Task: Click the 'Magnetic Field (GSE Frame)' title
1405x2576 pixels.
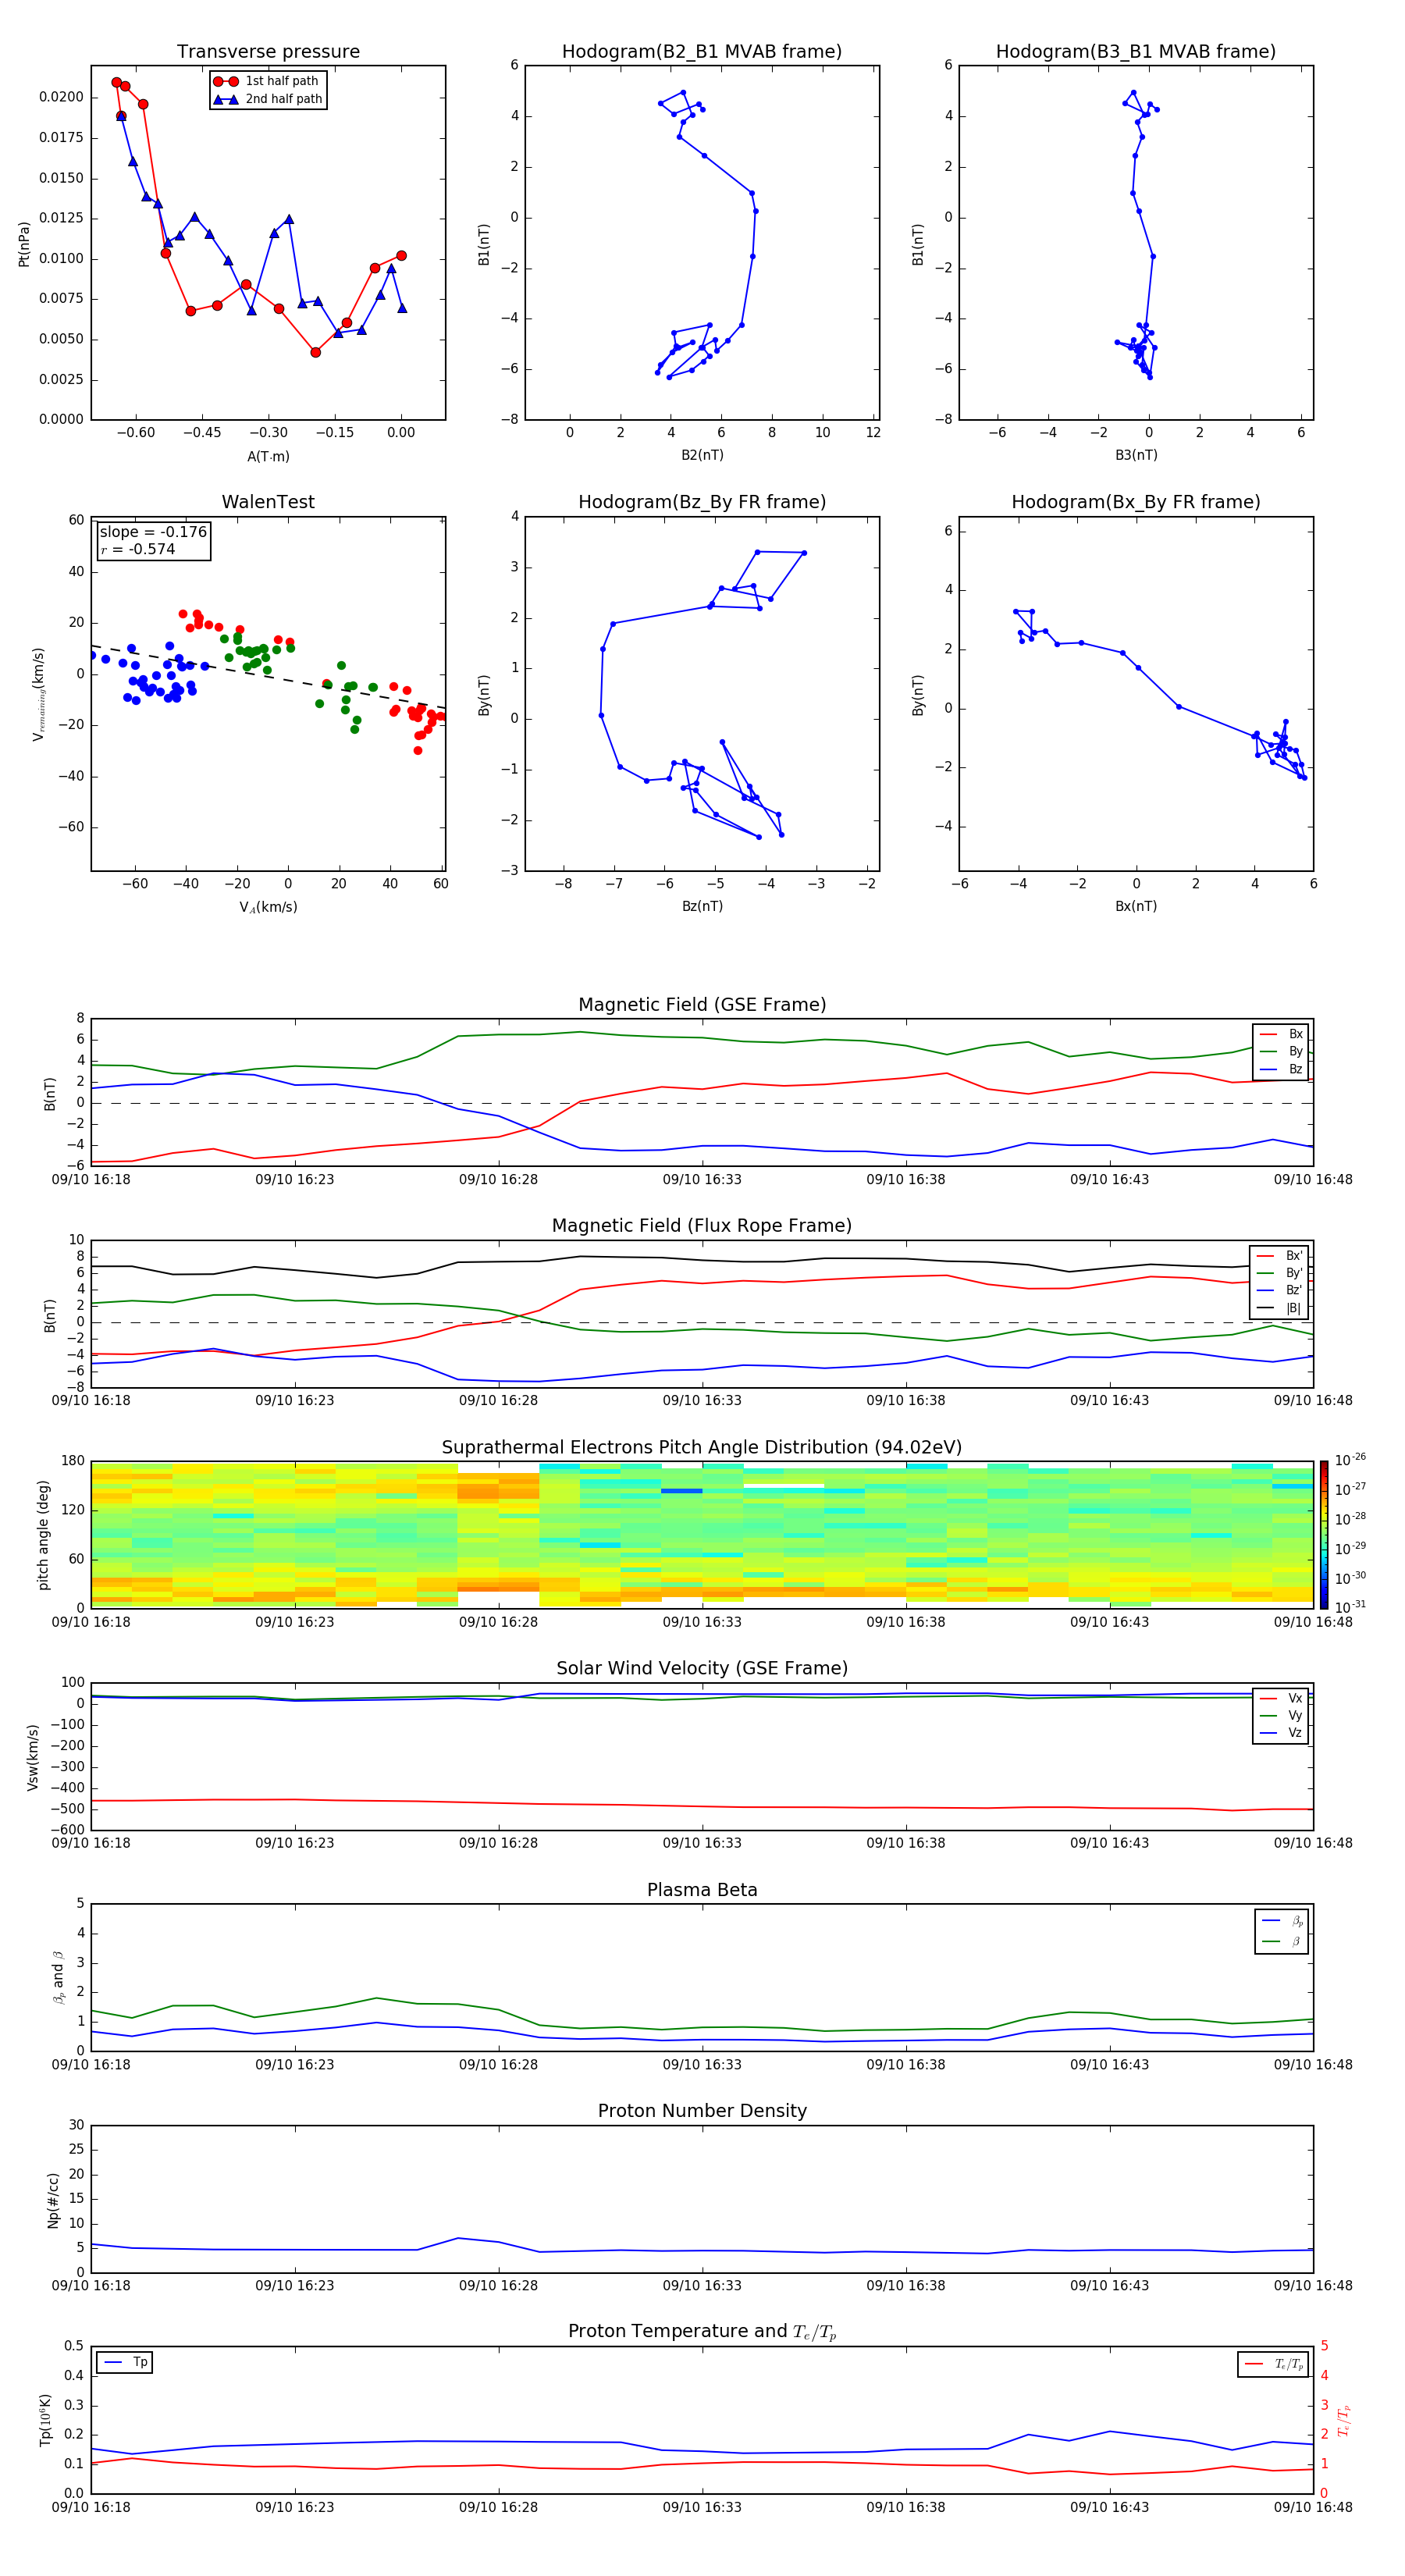Action: (x=702, y=1005)
